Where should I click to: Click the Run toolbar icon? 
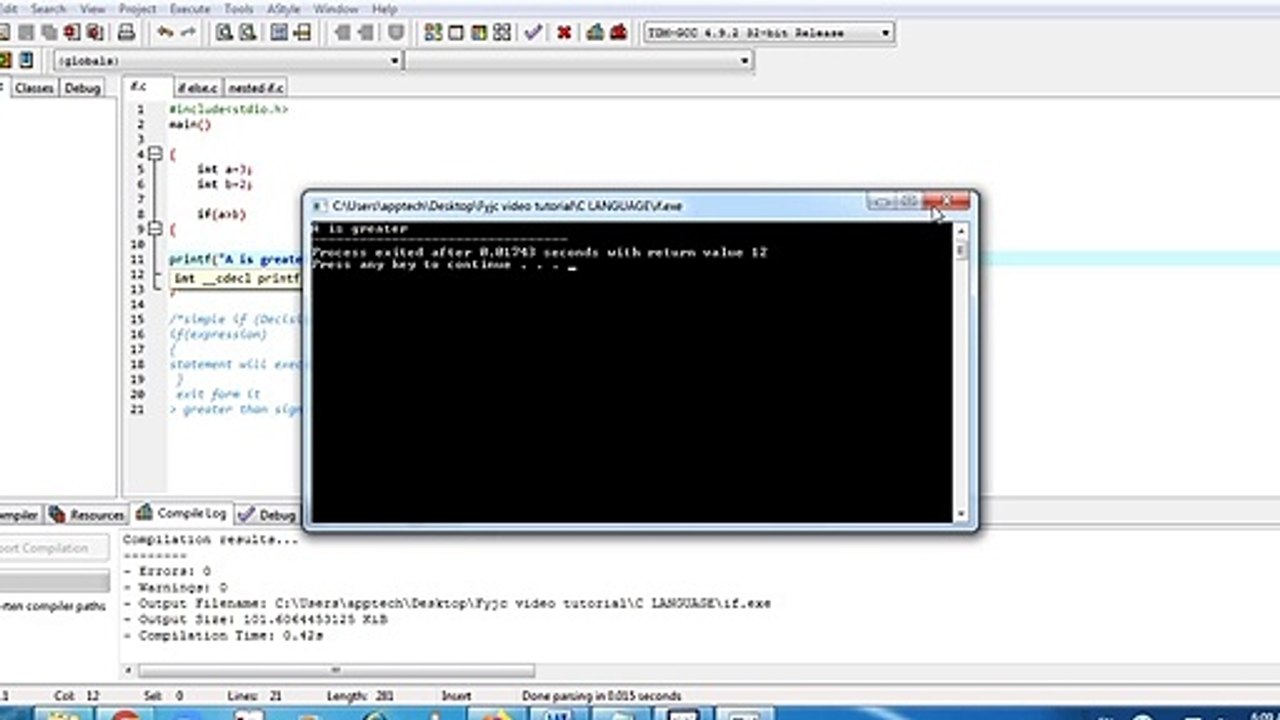(x=456, y=33)
